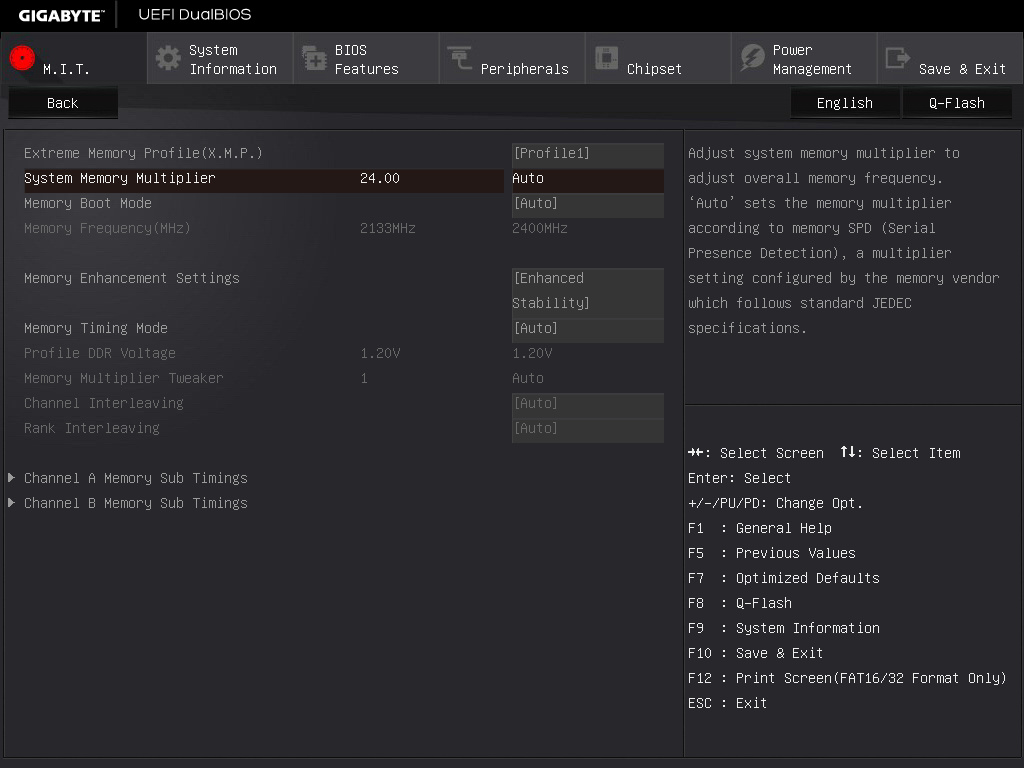Select Memory Enhancement Settings label

click(132, 278)
